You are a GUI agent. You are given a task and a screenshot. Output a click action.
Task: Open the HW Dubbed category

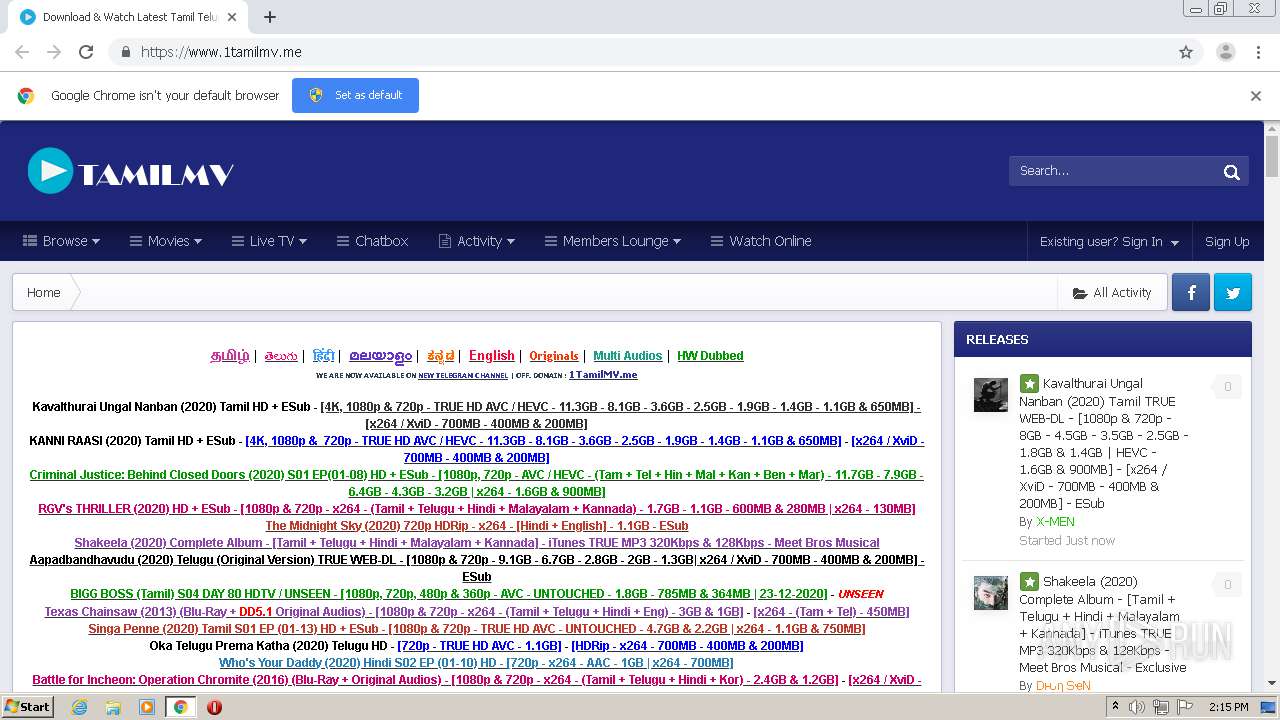click(710, 356)
